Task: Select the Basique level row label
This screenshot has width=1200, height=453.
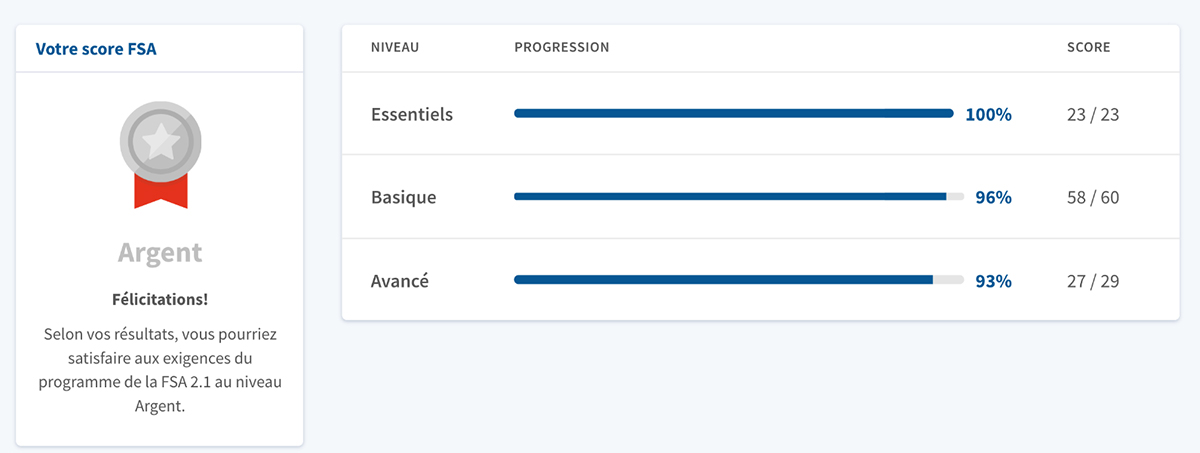Action: coord(404,197)
